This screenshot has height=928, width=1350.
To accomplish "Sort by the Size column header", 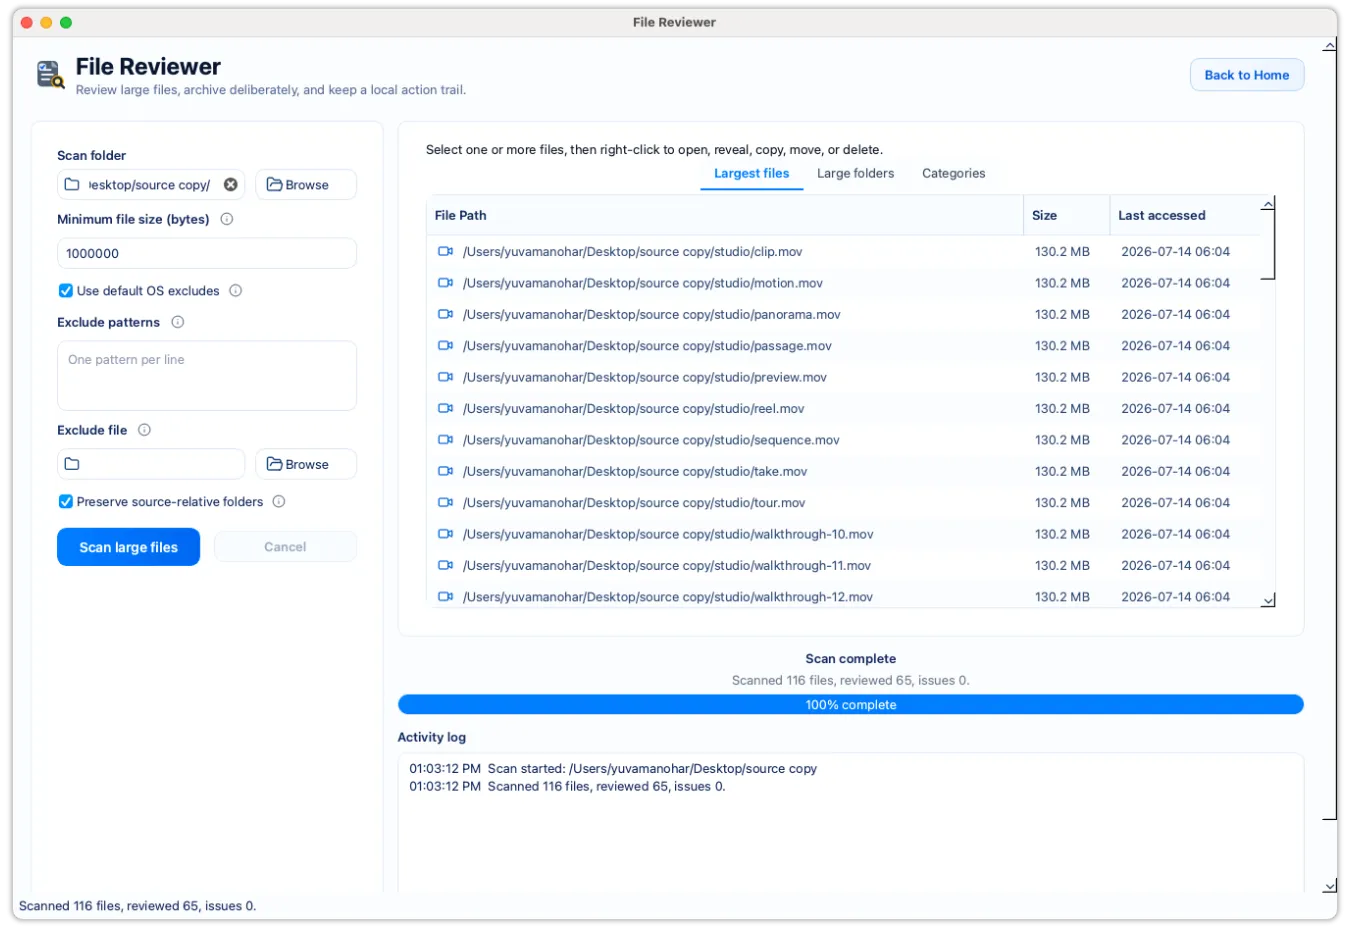I will (1066, 215).
